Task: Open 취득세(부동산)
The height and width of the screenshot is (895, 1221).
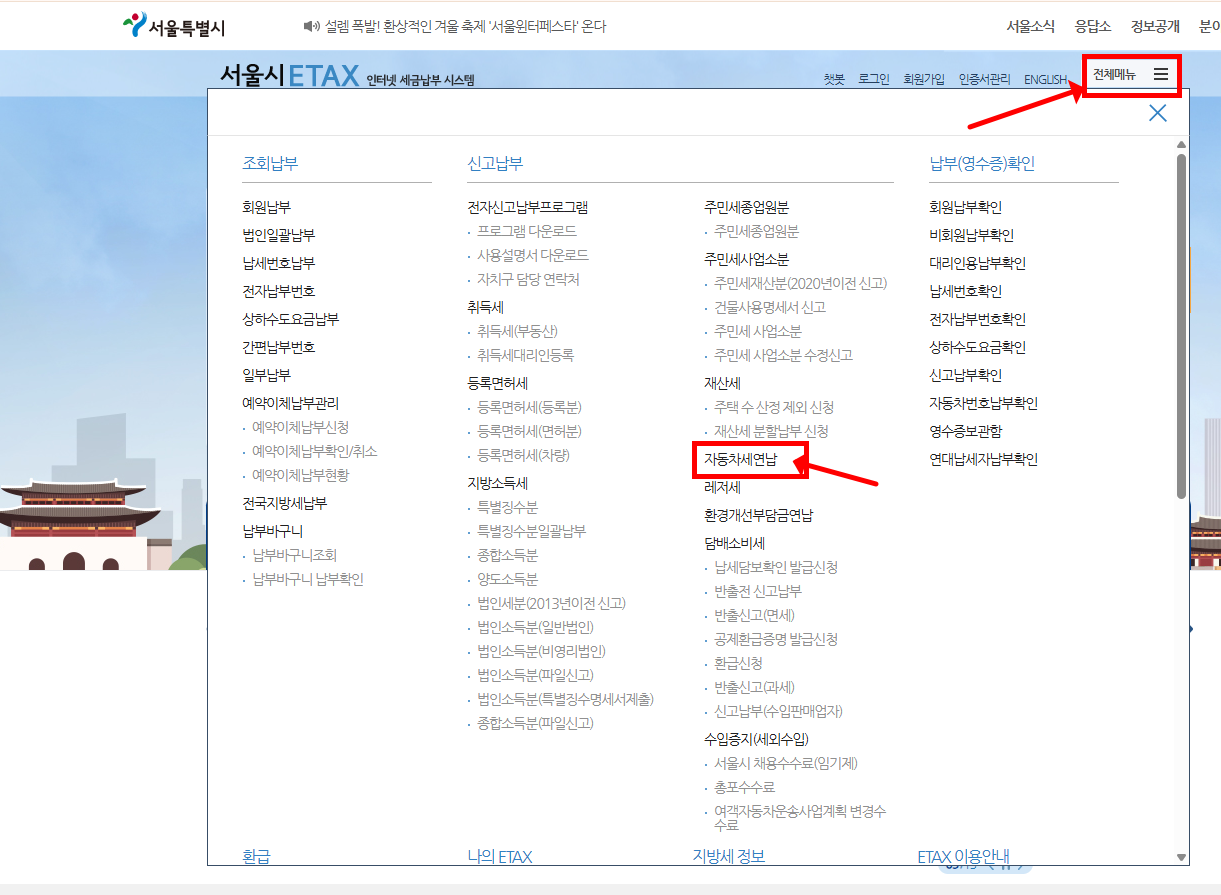Action: [x=517, y=331]
